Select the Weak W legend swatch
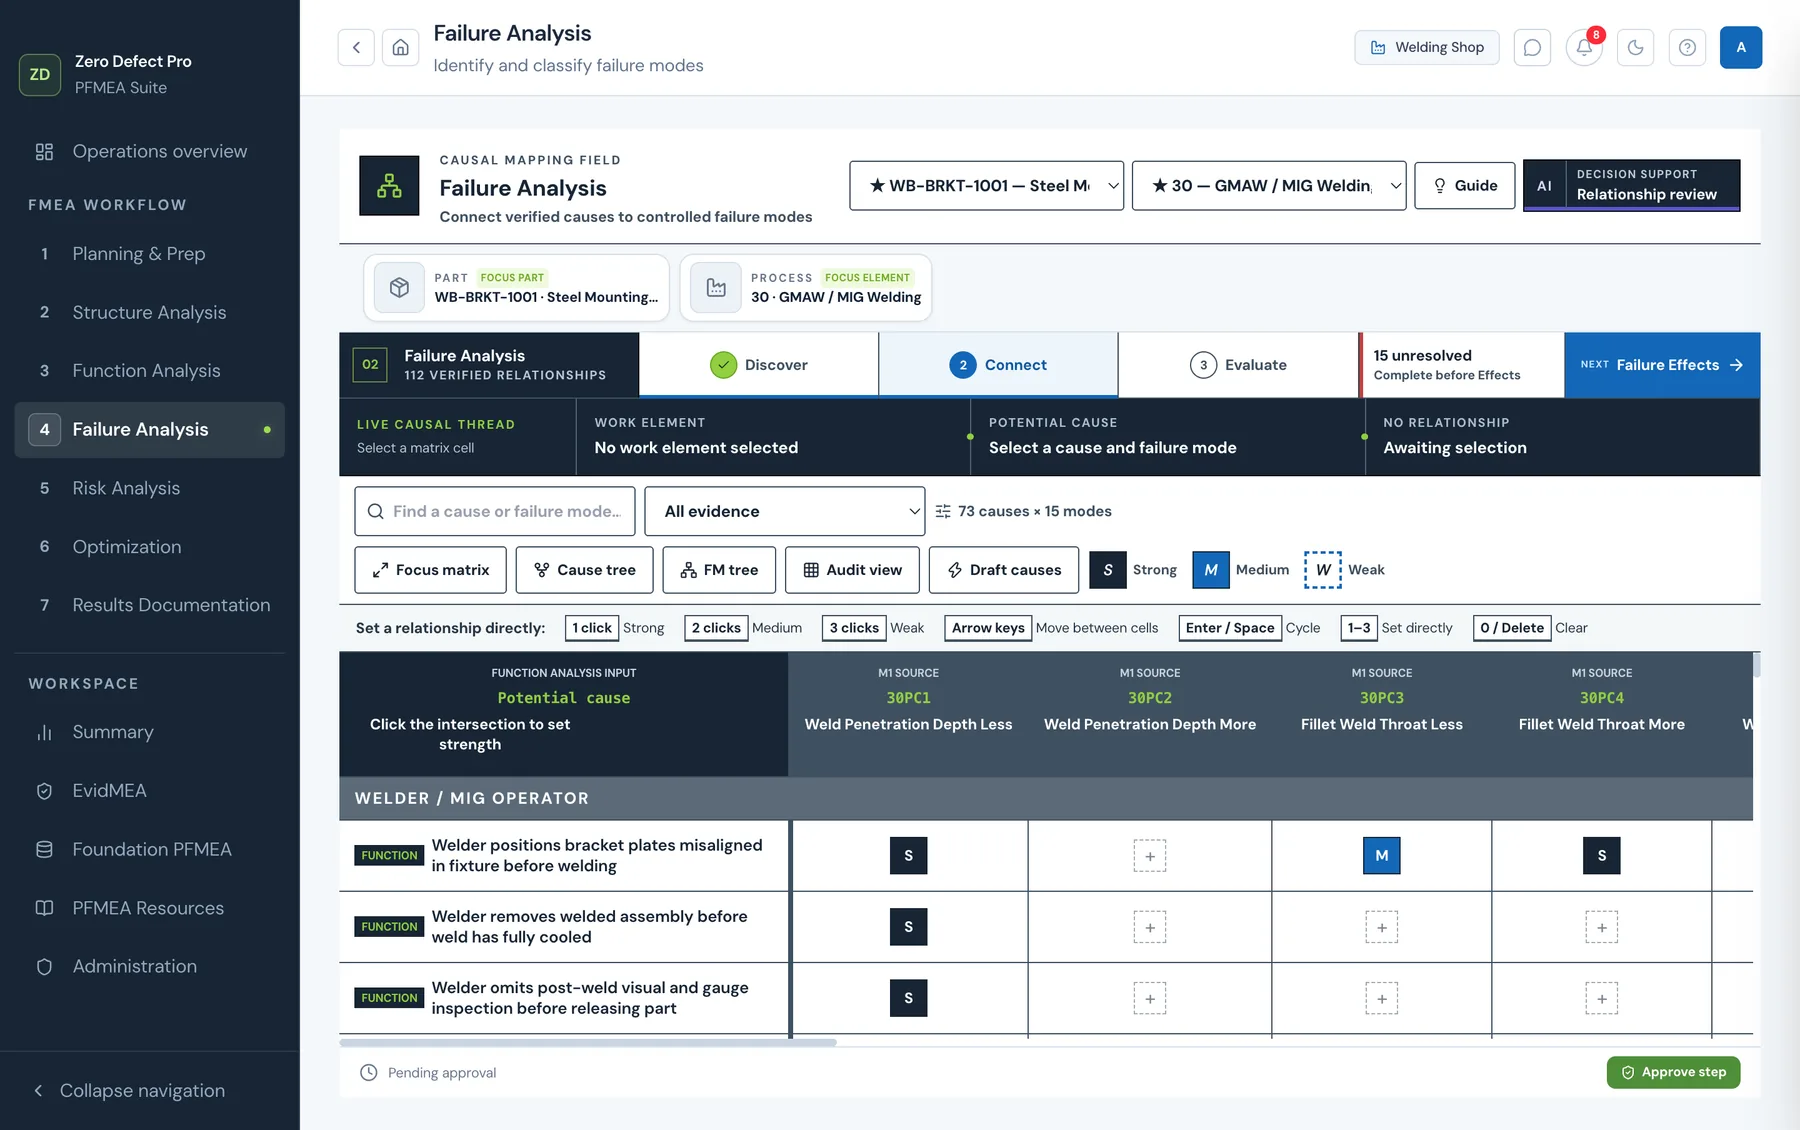Screen dimensions: 1800x1130 click(x=1323, y=570)
